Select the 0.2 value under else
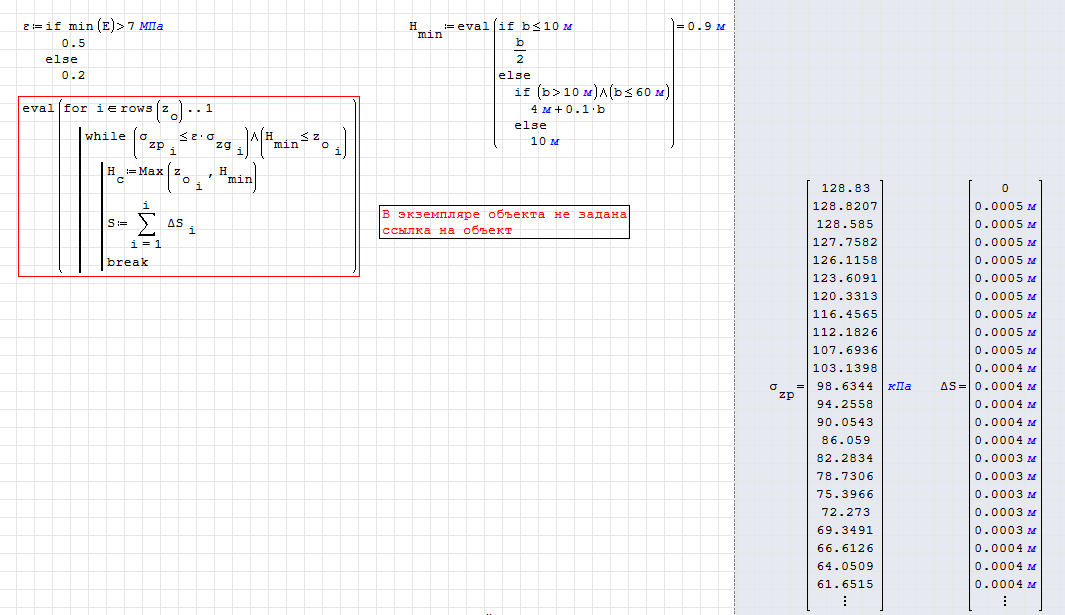 click(x=73, y=75)
